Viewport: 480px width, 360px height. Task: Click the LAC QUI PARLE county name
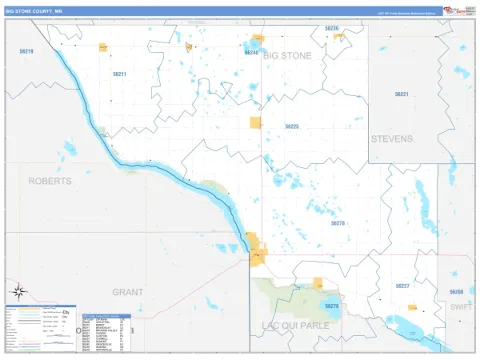click(296, 325)
